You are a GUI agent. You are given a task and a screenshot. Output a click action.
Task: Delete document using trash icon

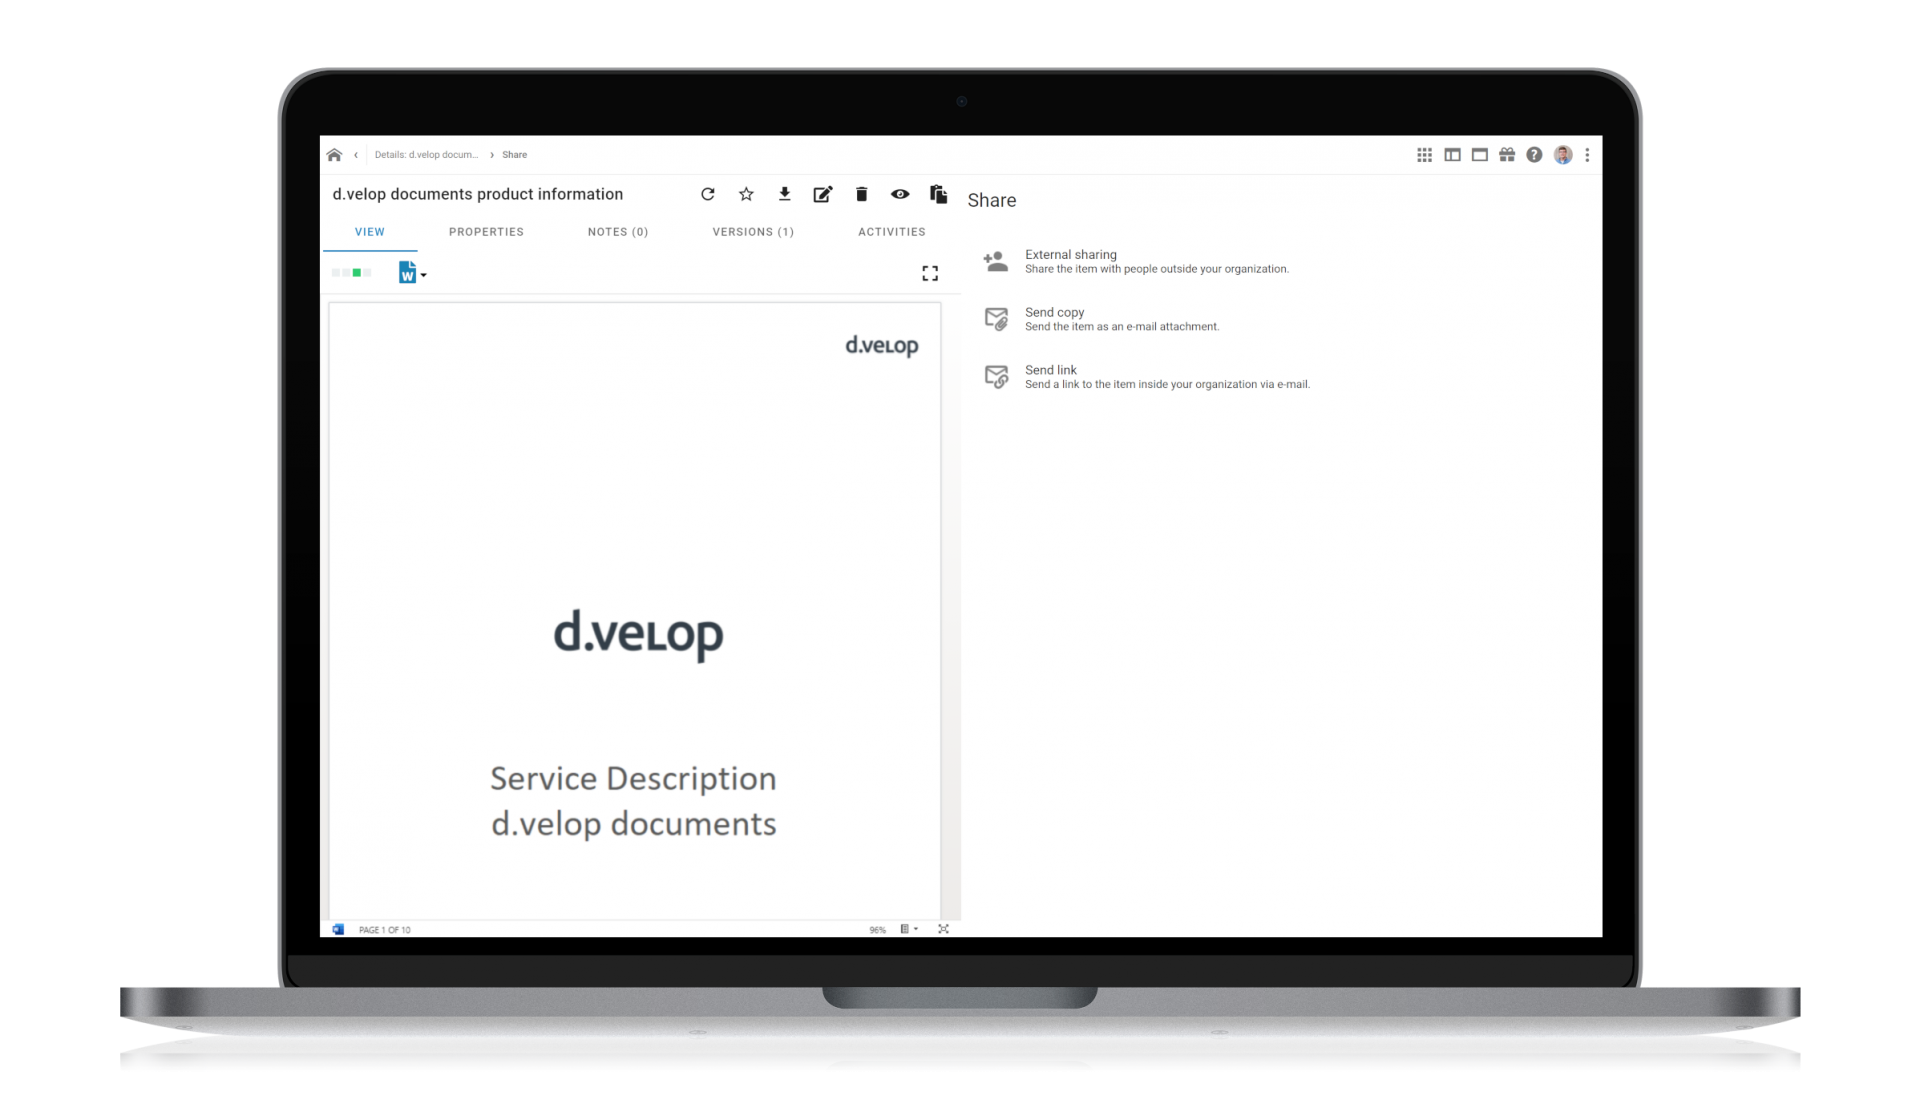coord(862,194)
